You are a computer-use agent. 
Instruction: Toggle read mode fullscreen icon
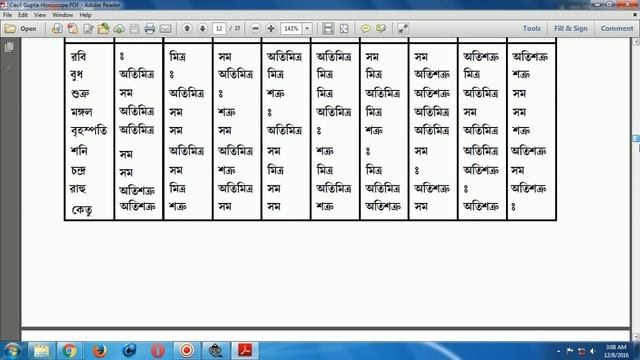point(403,29)
